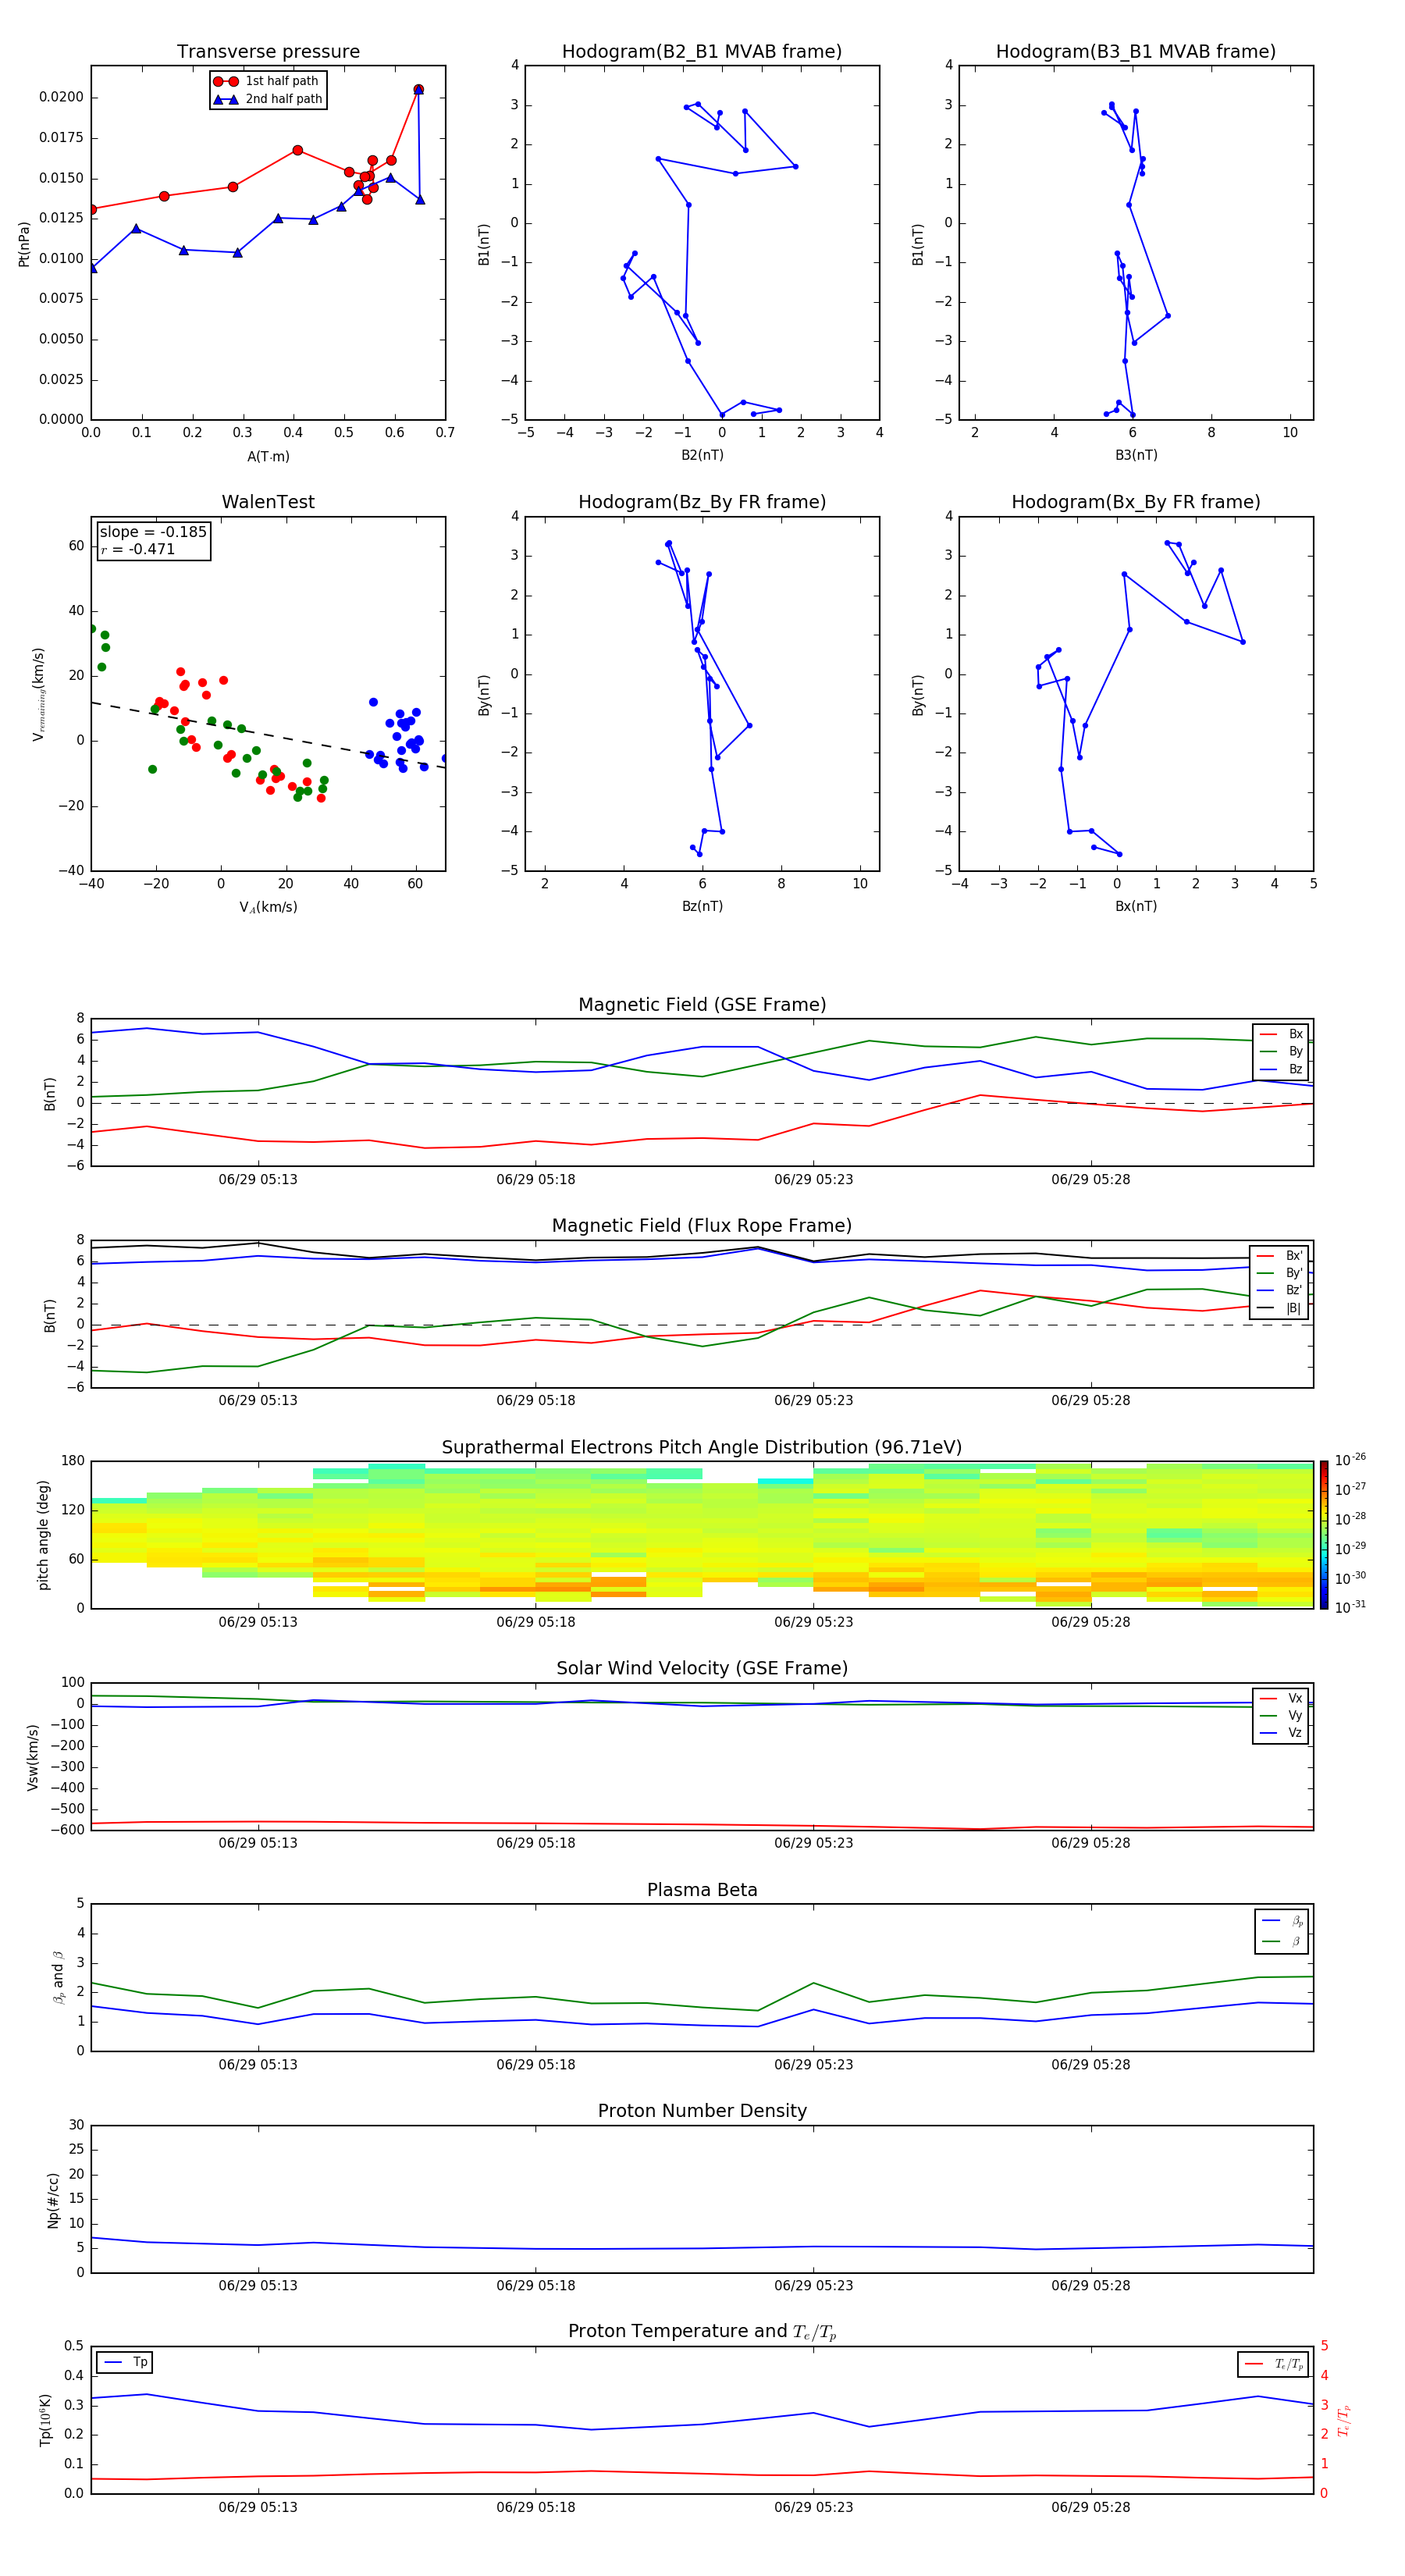Image resolution: width=1405 pixels, height=2576 pixels.
Task: Click the 'B2(nT)' x-axis label
Action: click(702, 455)
